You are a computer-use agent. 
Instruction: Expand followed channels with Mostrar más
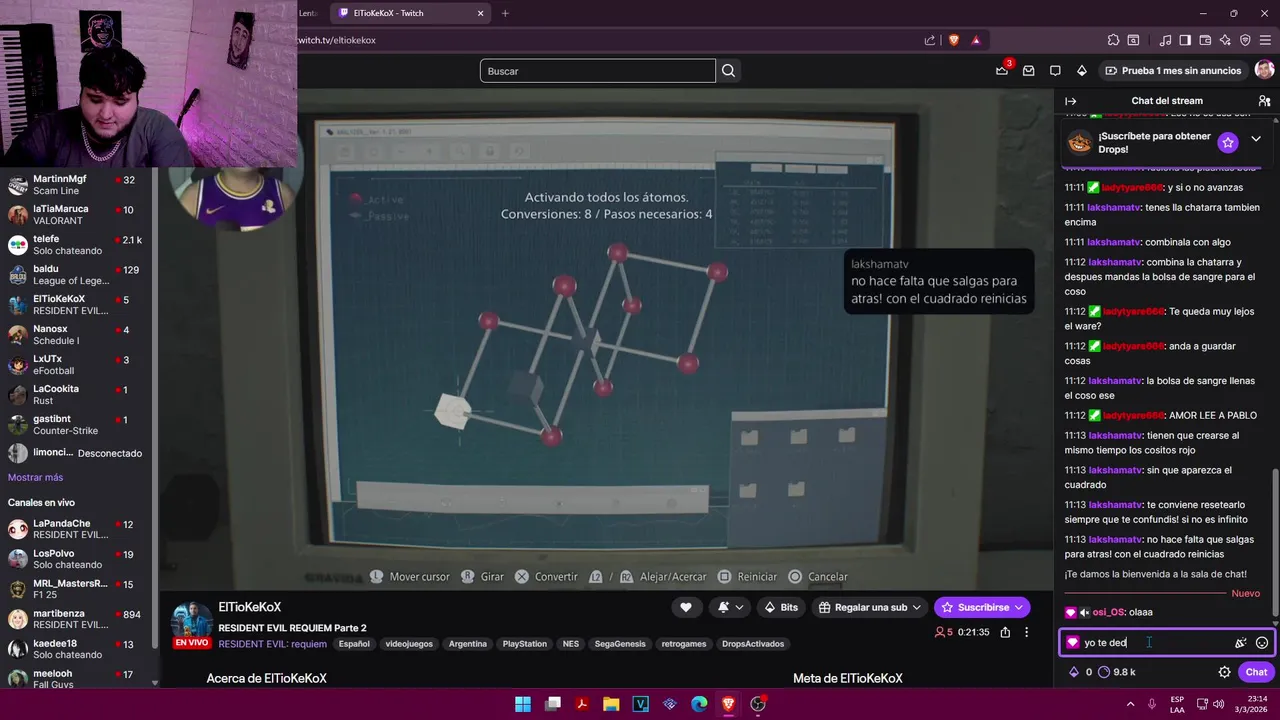click(x=35, y=477)
